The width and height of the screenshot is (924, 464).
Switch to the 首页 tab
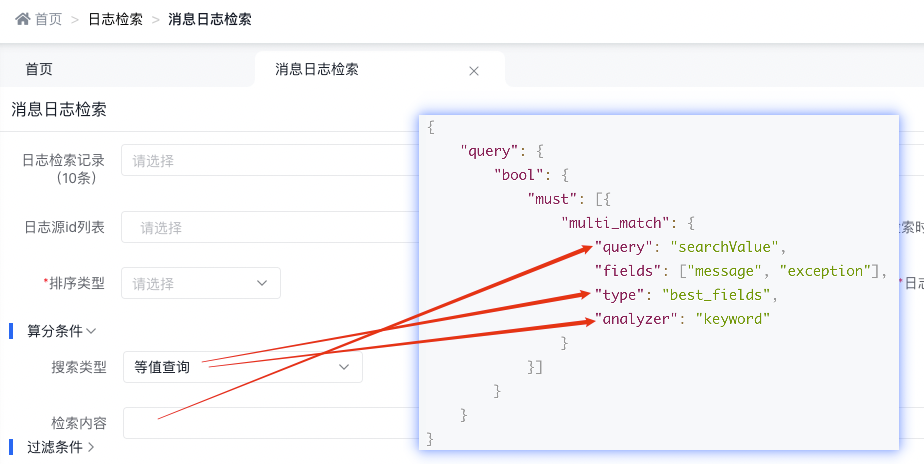pos(39,70)
